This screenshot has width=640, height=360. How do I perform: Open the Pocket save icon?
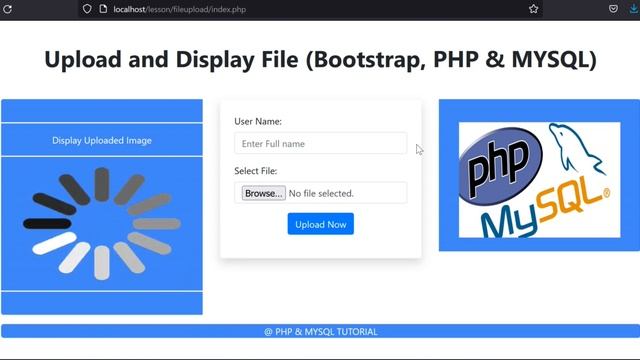pyautogui.click(x=613, y=9)
